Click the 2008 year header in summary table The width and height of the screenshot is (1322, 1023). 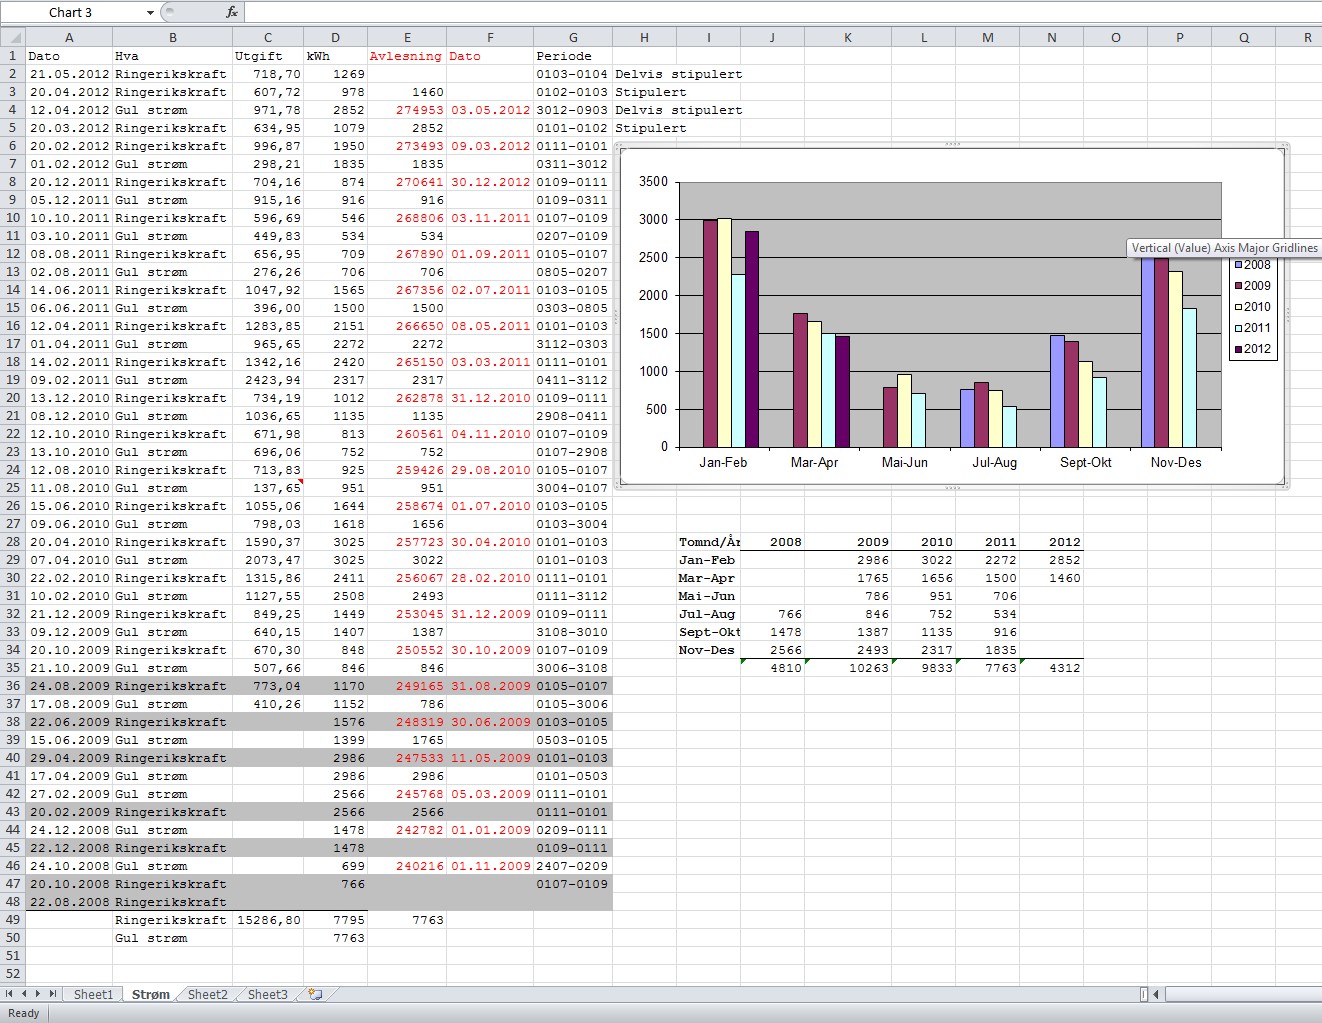[772, 542]
